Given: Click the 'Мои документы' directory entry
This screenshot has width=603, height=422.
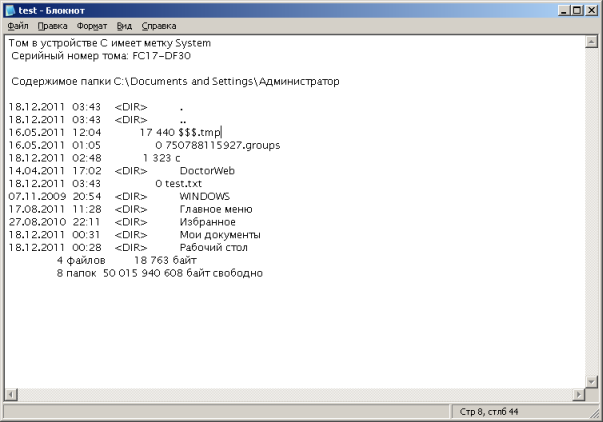Looking at the screenshot, I should click(x=220, y=235).
